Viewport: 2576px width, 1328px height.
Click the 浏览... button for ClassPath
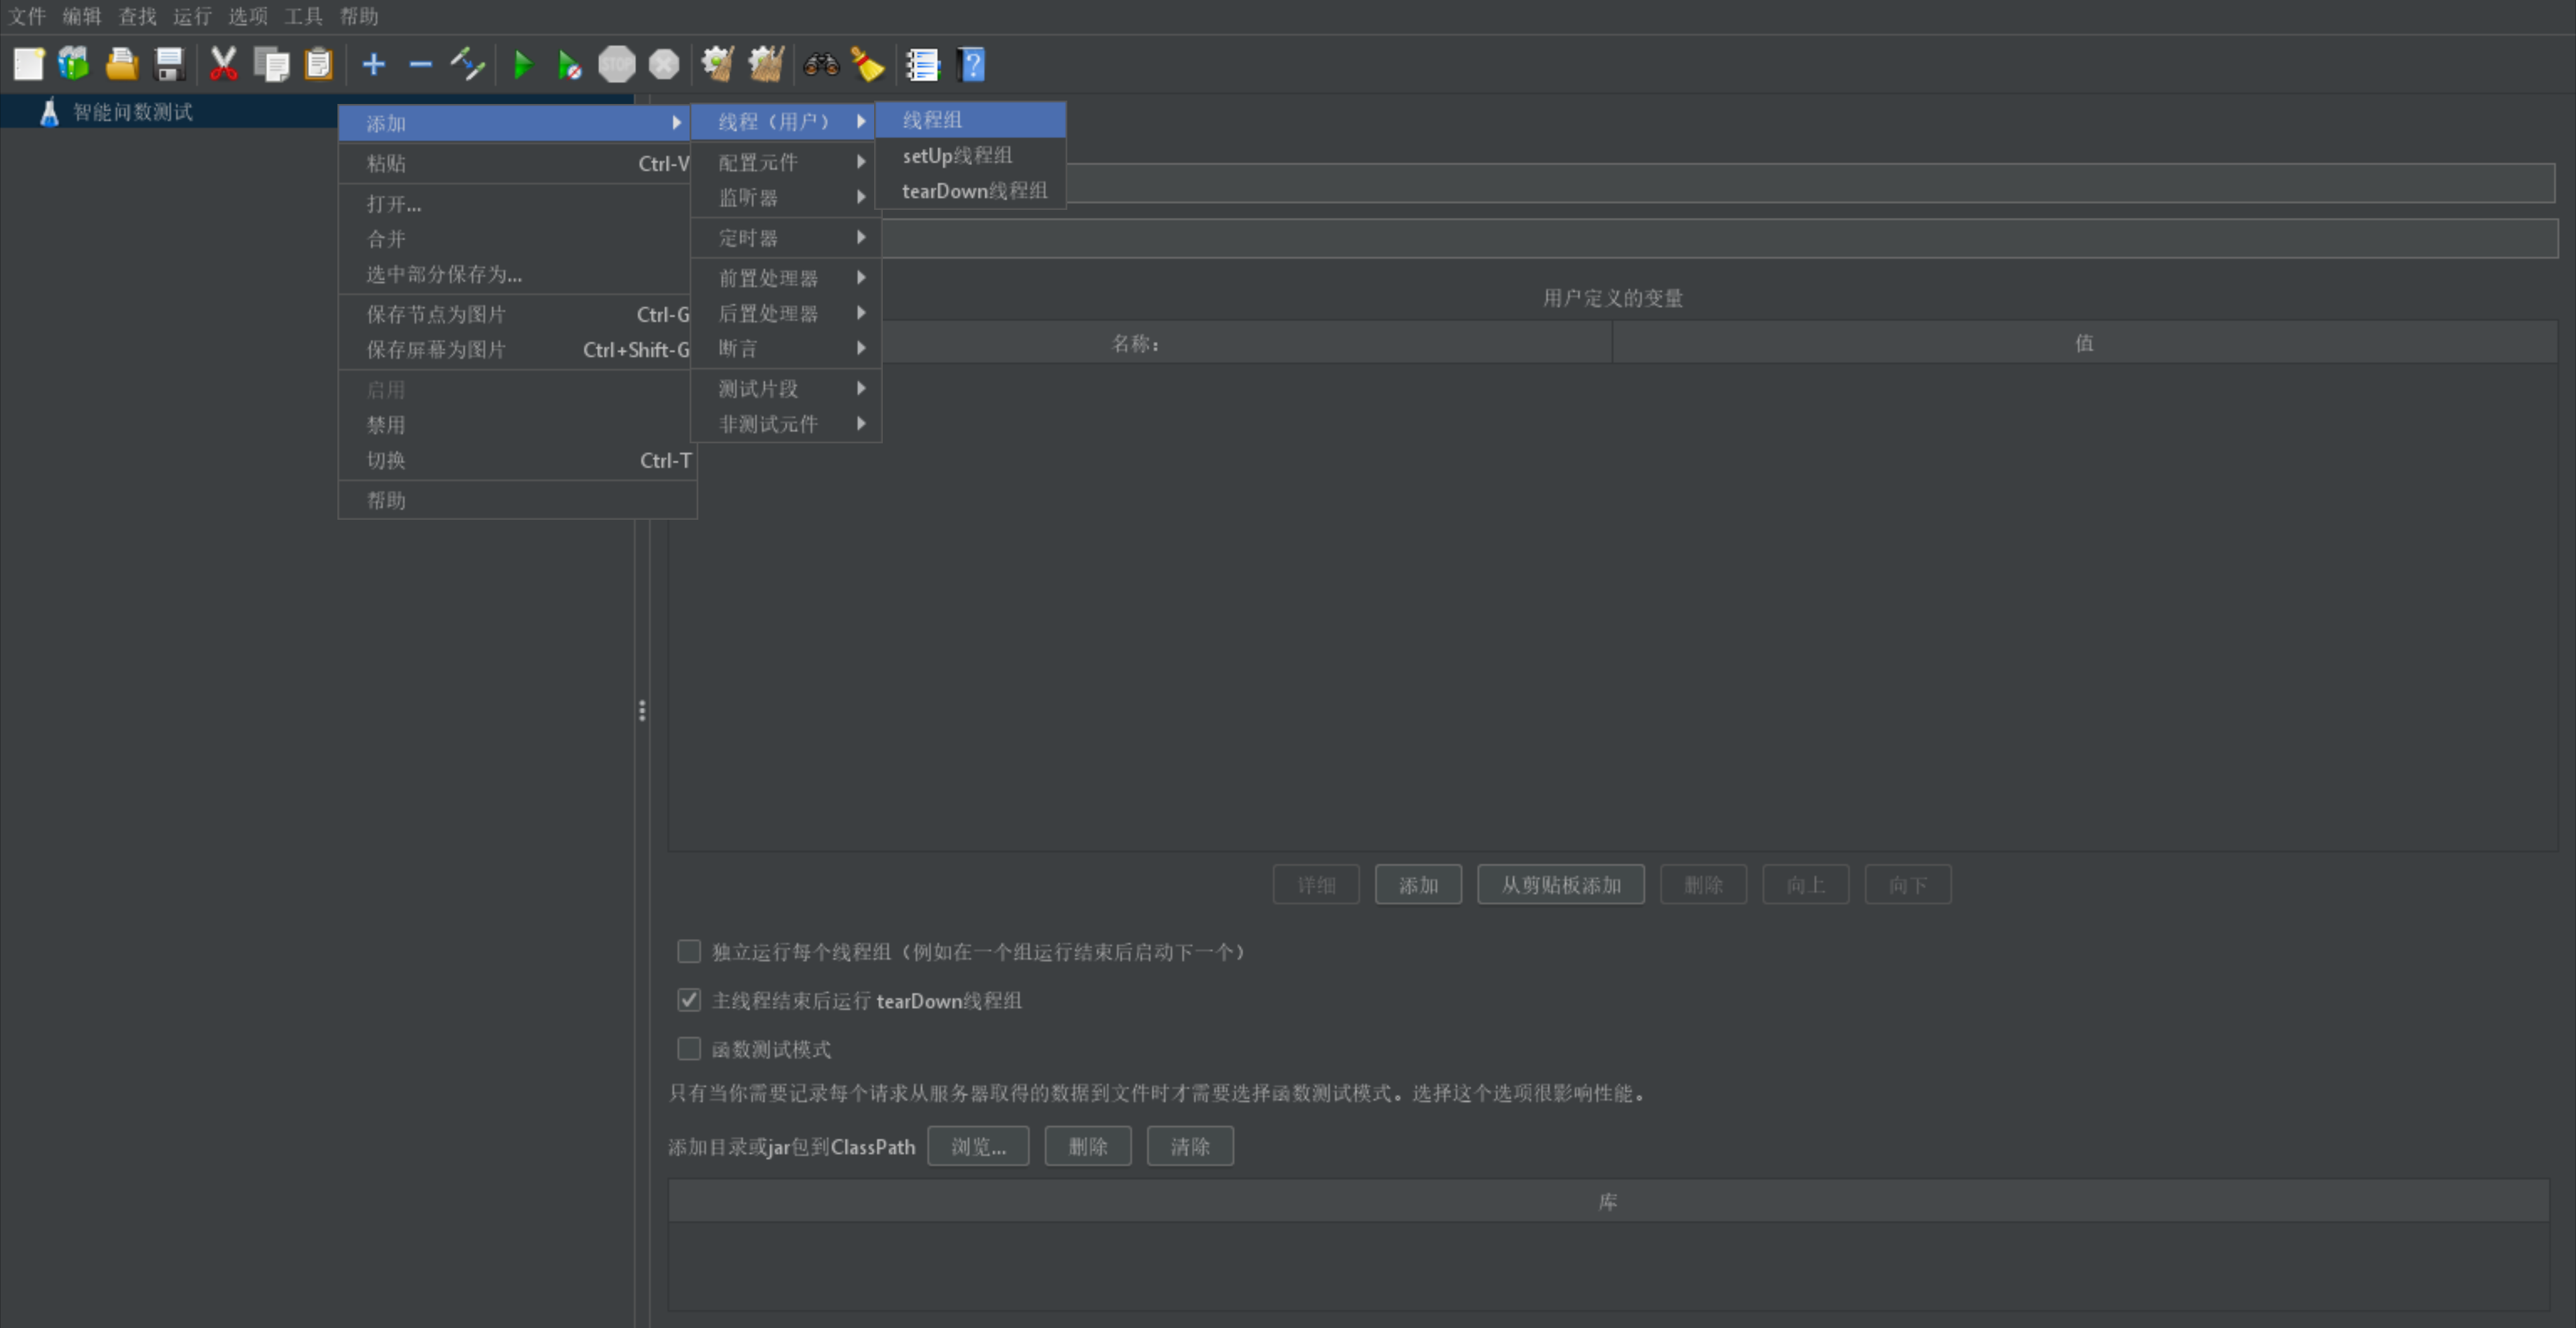(x=978, y=1146)
